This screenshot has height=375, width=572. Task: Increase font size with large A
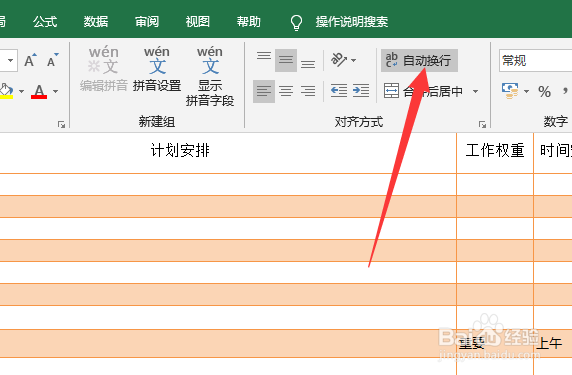pos(30,60)
